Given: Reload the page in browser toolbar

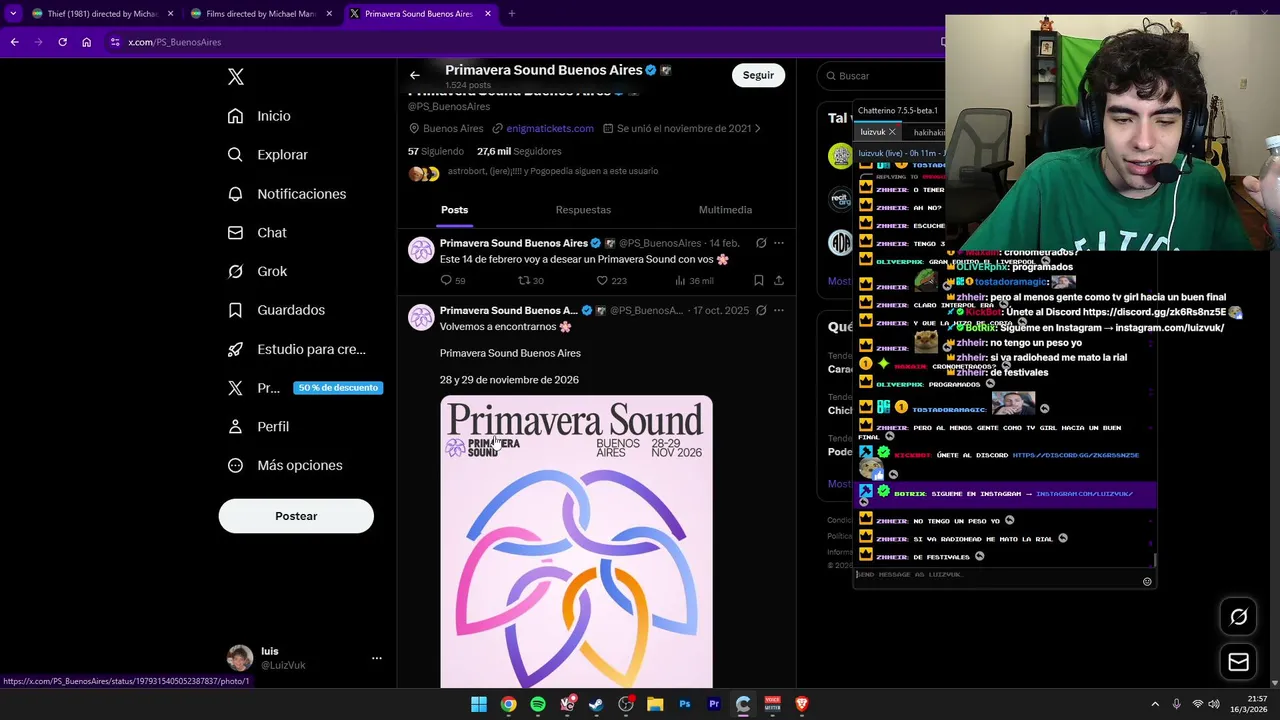Looking at the screenshot, I should click(x=62, y=42).
